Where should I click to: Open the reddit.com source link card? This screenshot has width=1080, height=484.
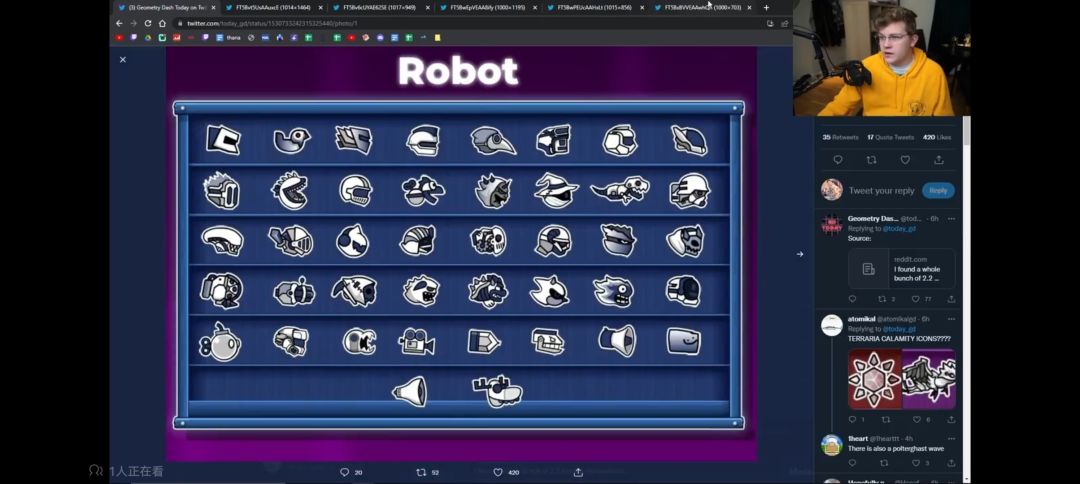click(901, 269)
